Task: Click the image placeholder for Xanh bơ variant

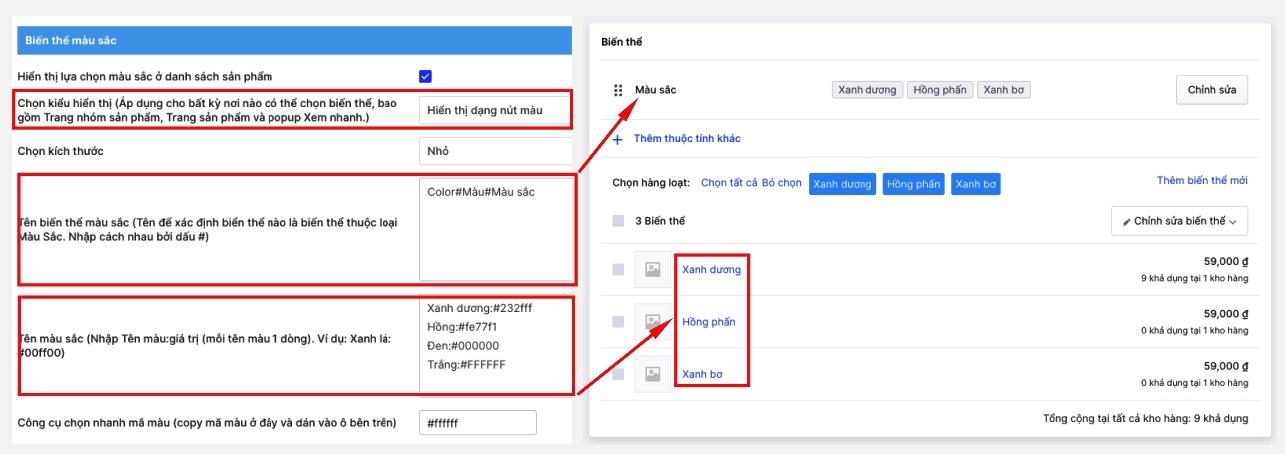Action: (652, 374)
